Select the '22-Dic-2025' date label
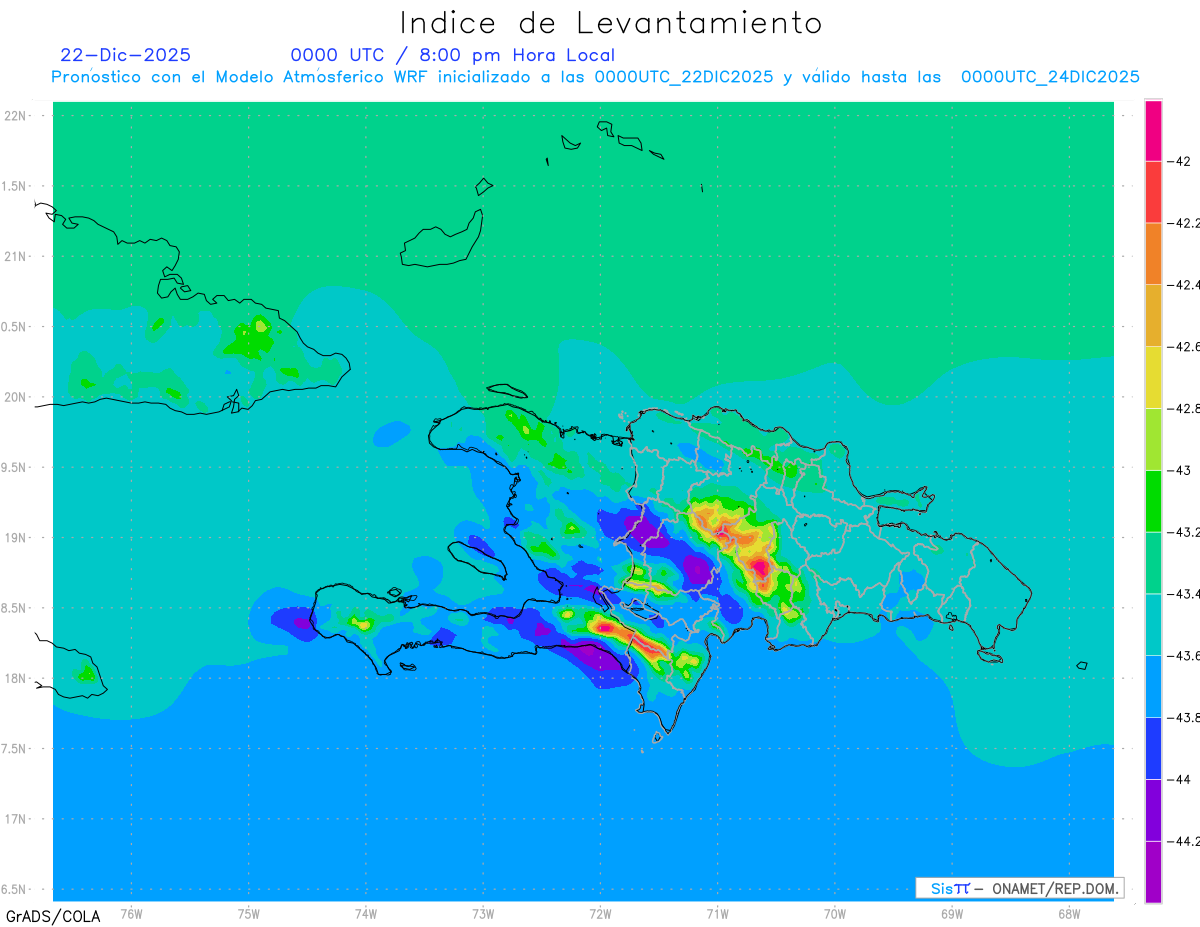Screen dimensions: 1200x927 click(125, 55)
